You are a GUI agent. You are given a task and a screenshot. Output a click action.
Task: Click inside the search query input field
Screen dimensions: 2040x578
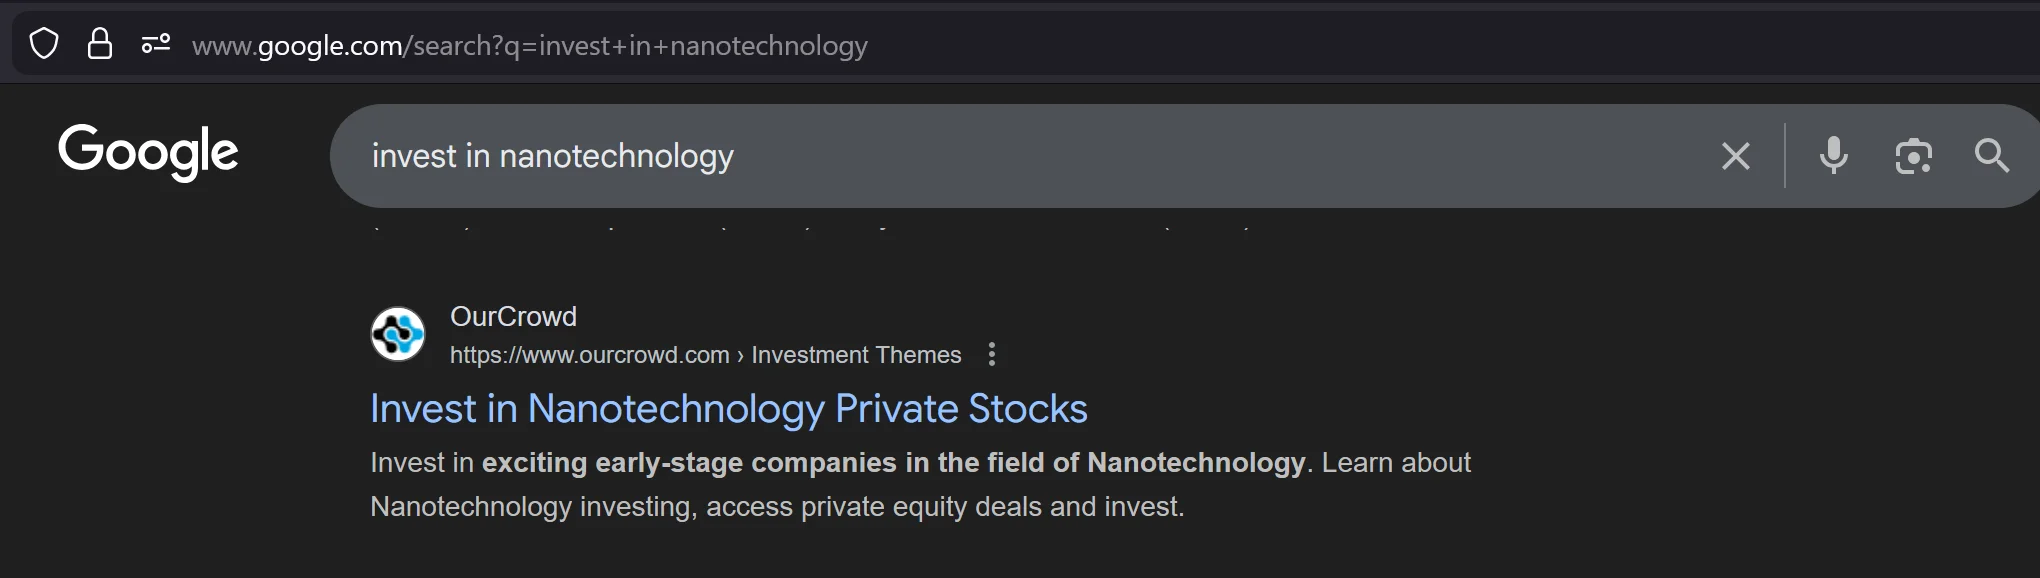(x=900, y=156)
